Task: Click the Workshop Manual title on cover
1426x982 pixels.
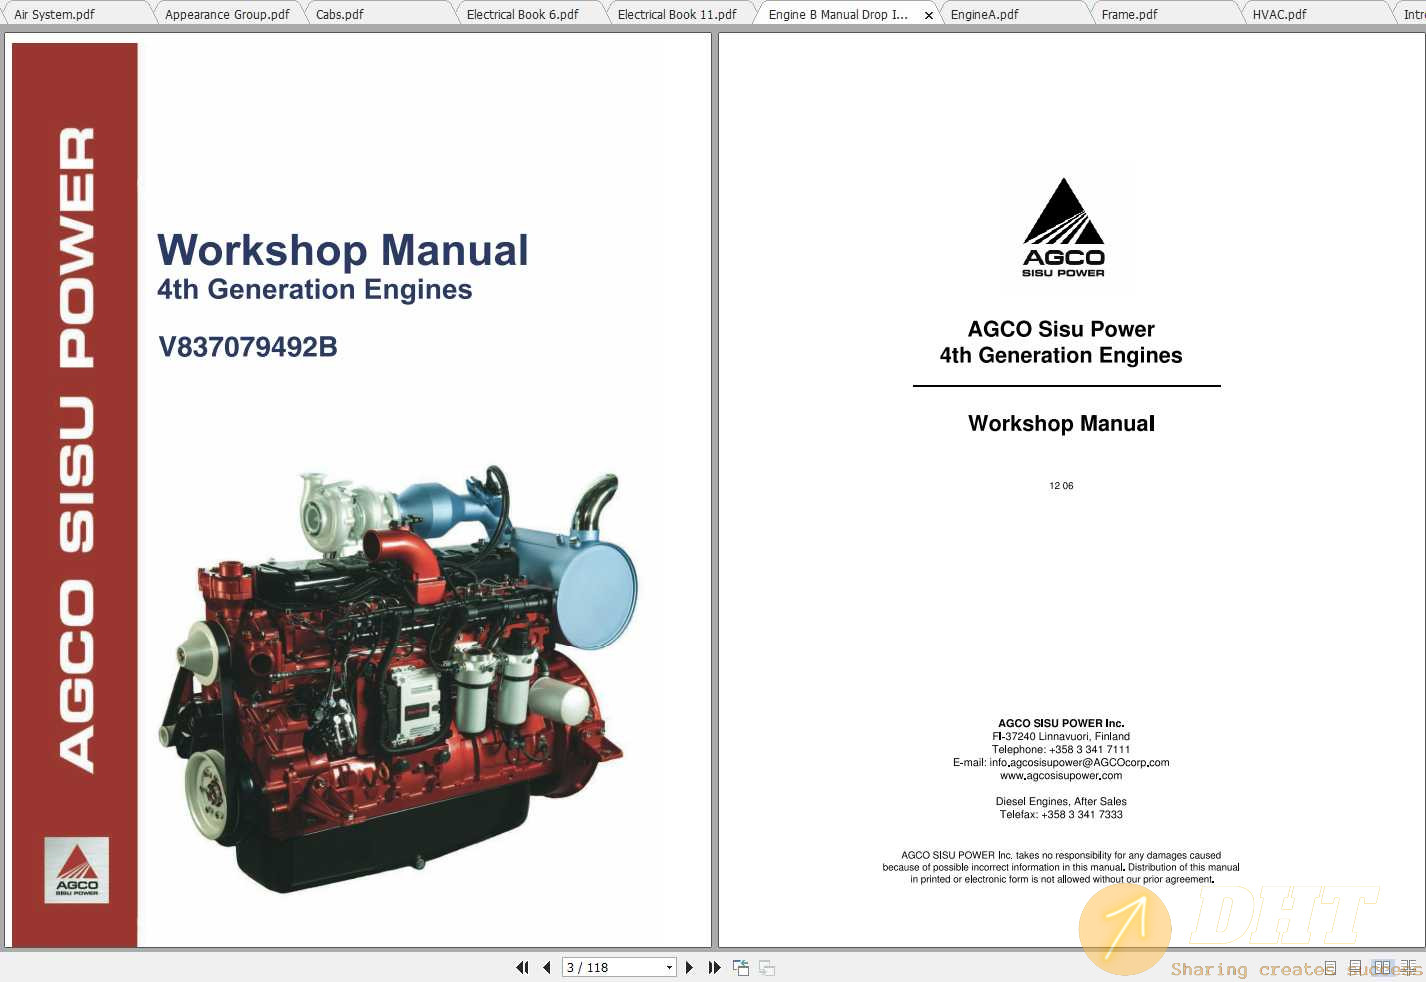Action: point(343,250)
